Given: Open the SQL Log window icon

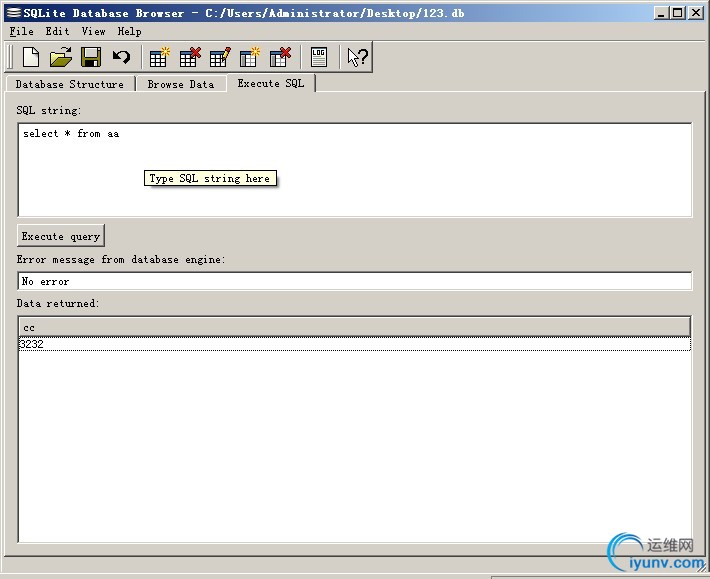Looking at the screenshot, I should [319, 57].
